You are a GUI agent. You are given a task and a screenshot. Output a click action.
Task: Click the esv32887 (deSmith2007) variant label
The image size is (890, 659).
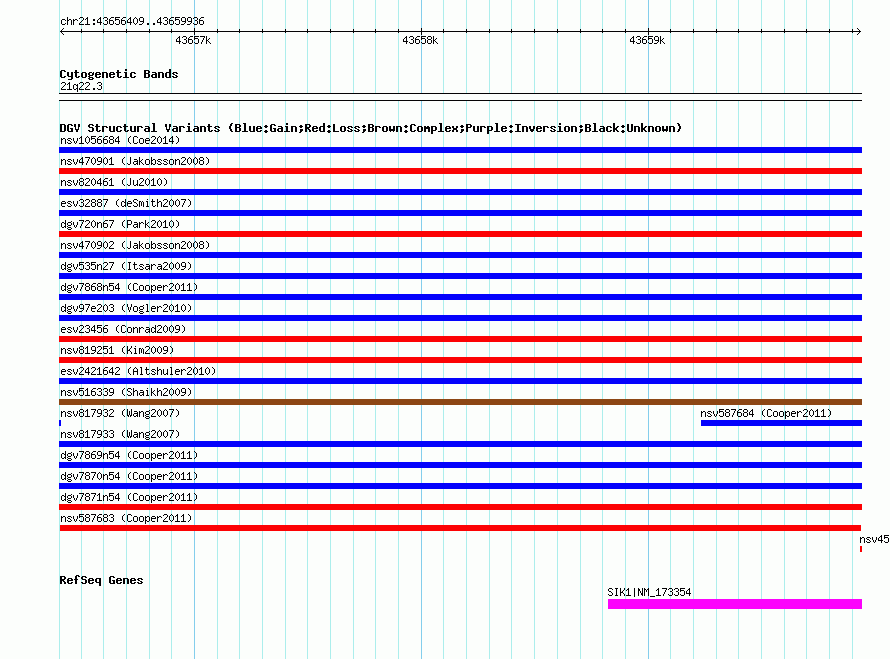tap(126, 203)
